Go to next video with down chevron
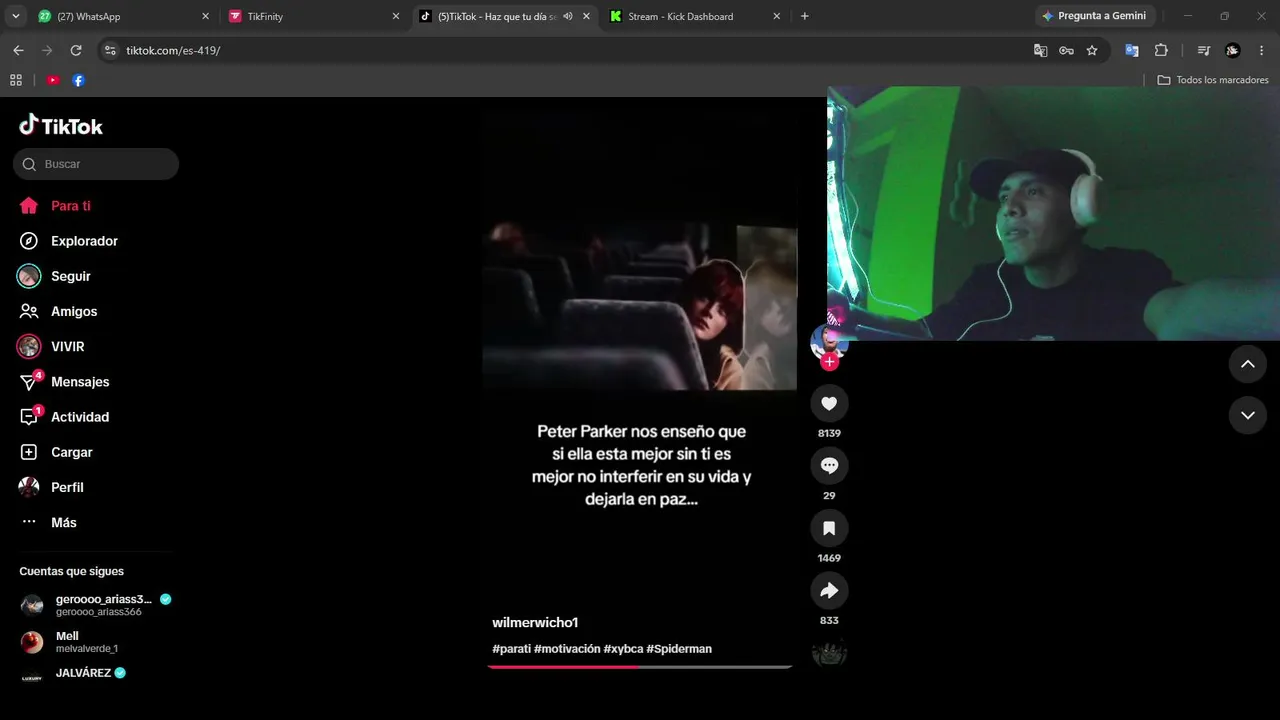 [x=1248, y=415]
